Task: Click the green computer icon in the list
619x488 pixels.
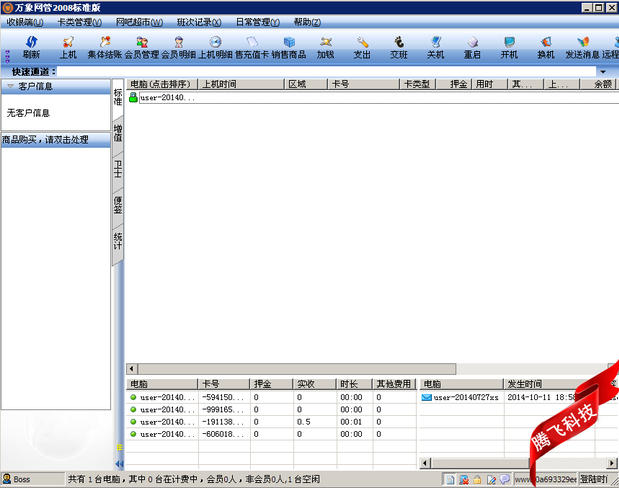Action: coord(133,97)
